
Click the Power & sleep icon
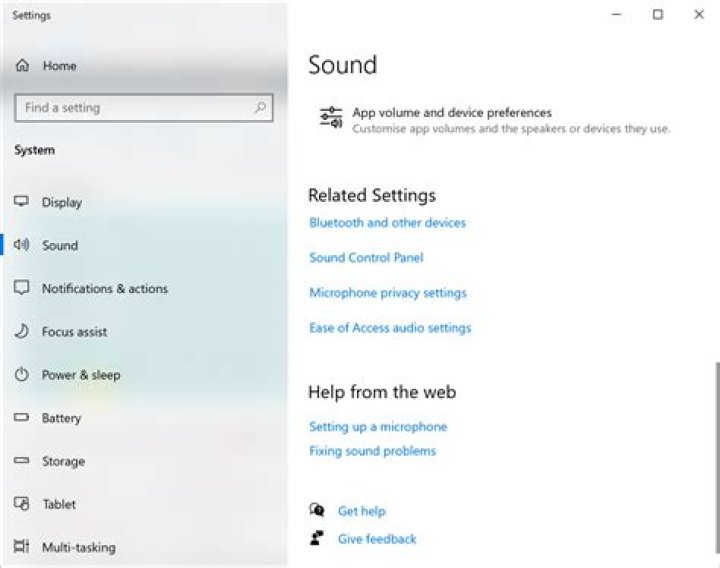click(22, 375)
